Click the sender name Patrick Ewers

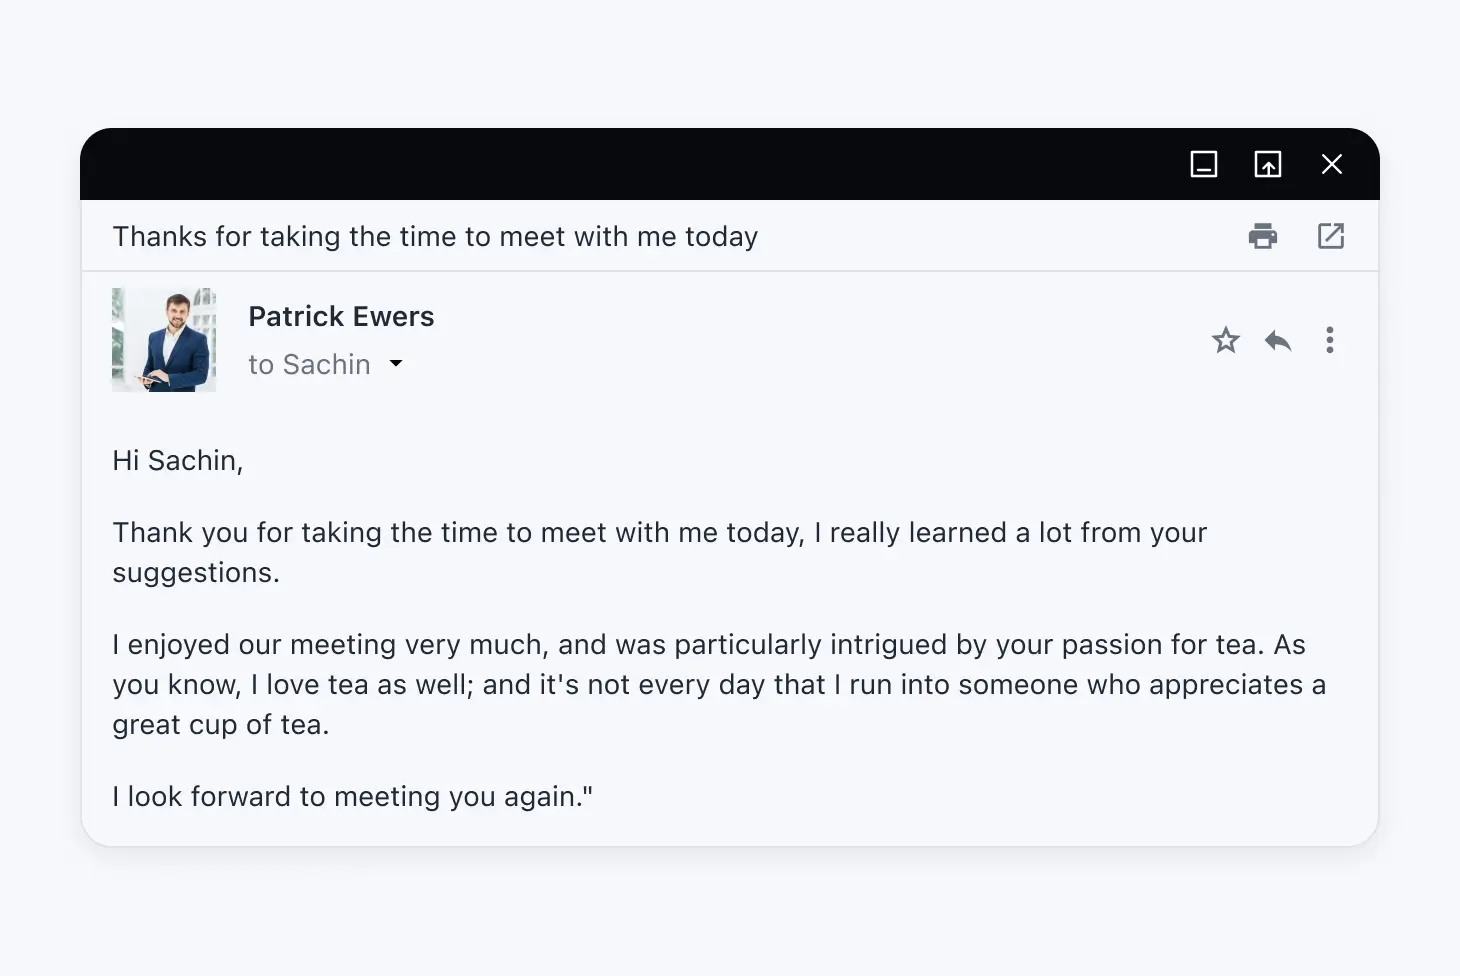pos(341,317)
